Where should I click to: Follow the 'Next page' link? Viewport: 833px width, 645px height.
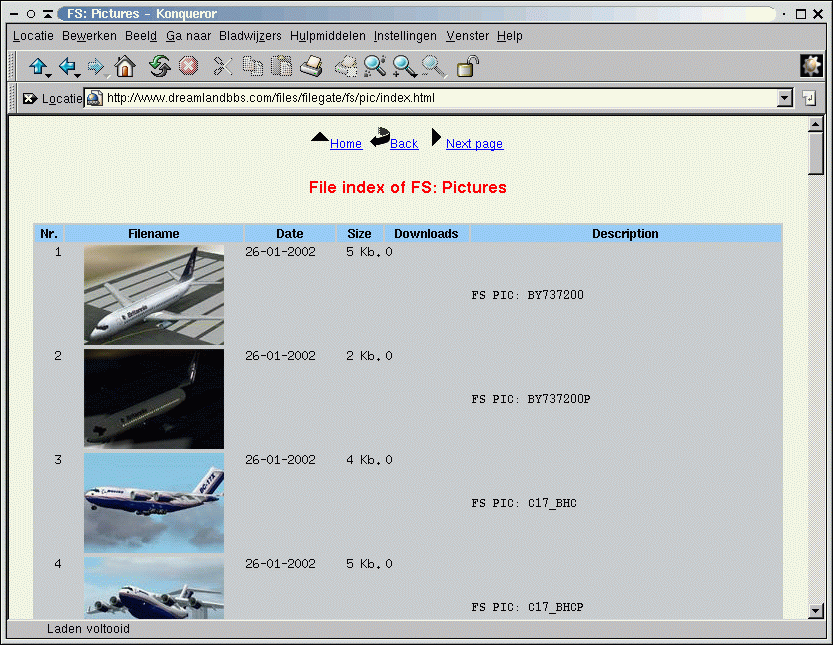pos(474,144)
